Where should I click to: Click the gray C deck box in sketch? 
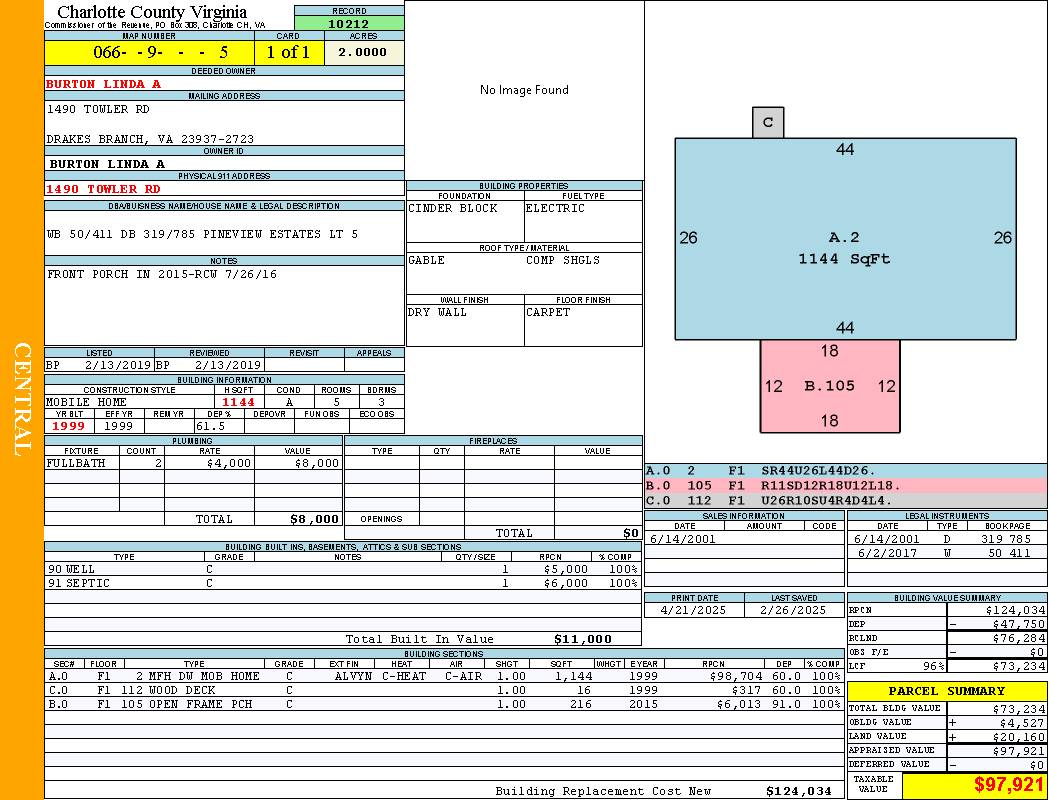(x=768, y=122)
